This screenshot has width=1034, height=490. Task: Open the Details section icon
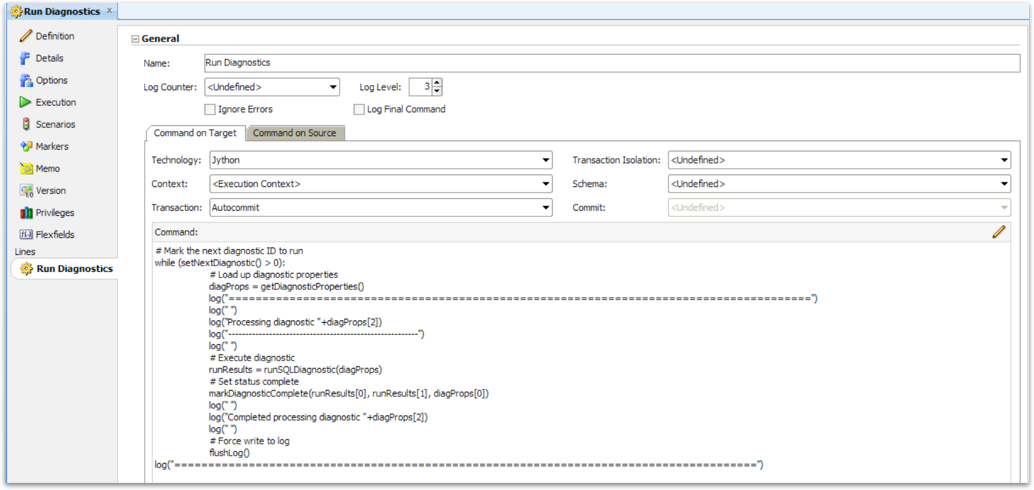click(26, 58)
